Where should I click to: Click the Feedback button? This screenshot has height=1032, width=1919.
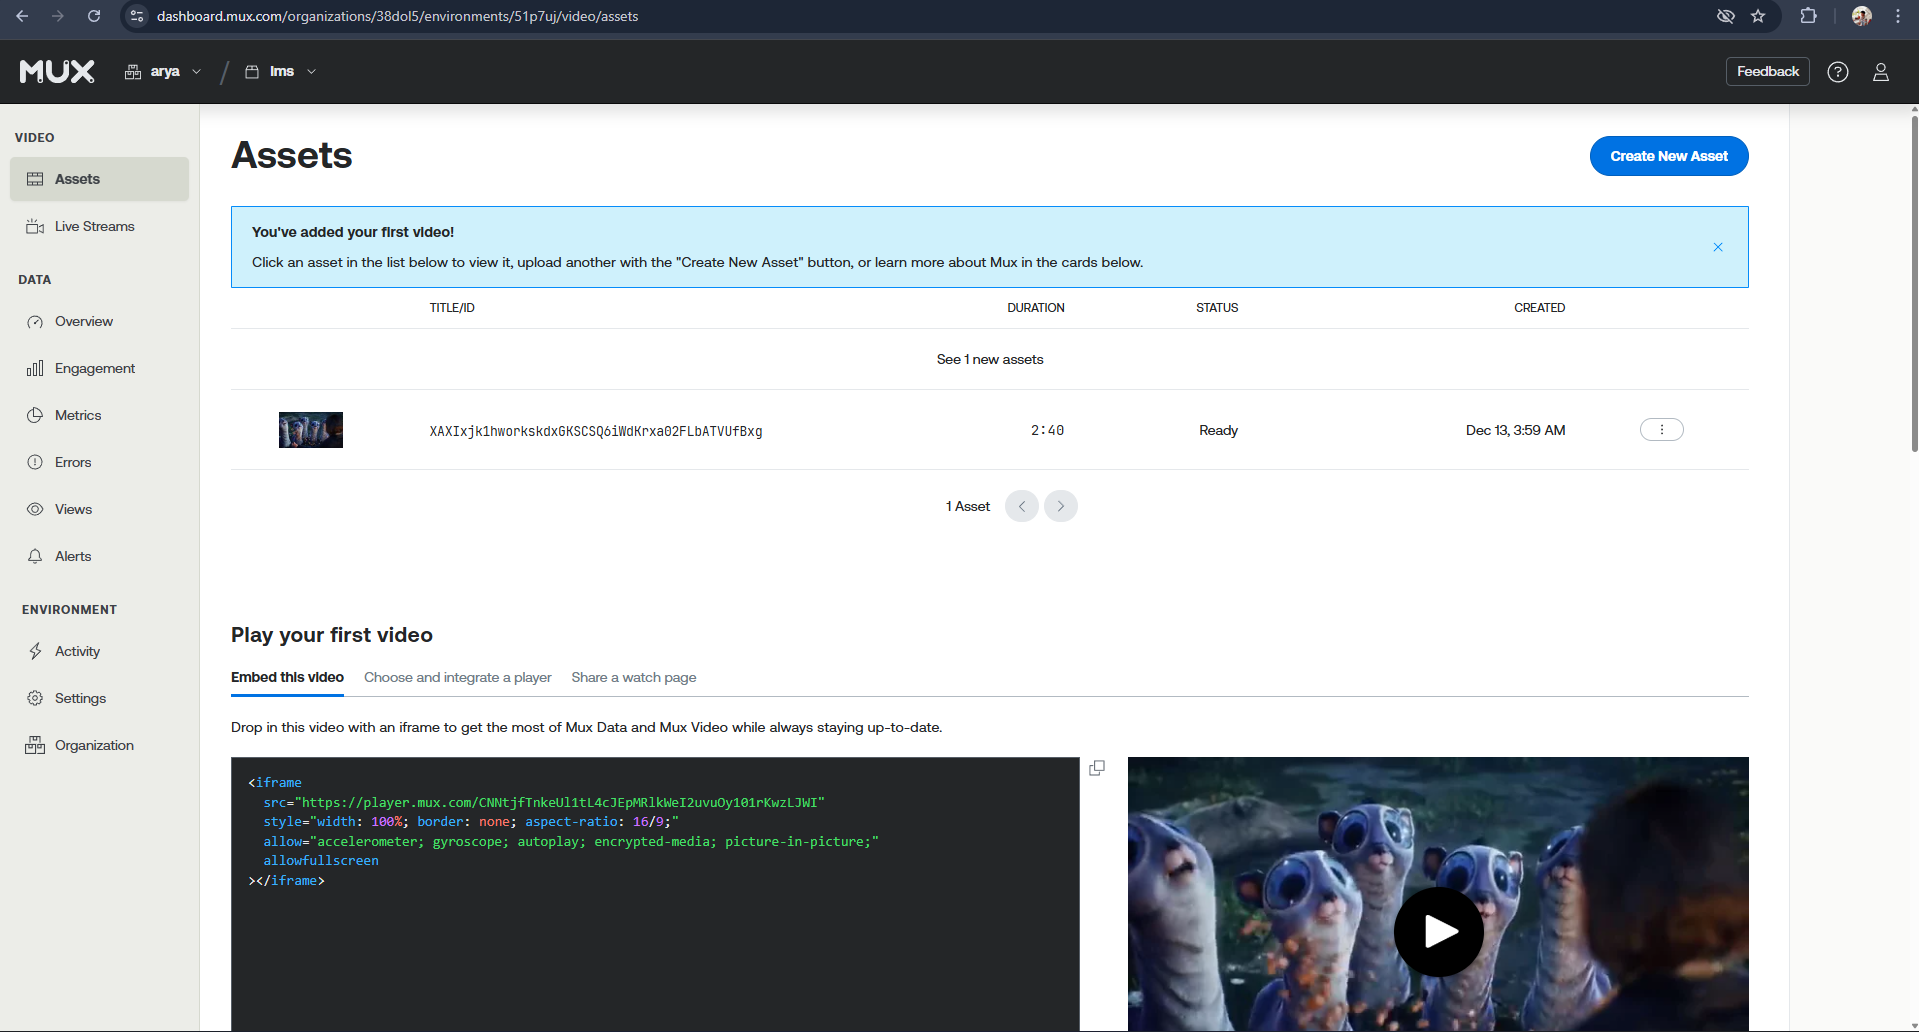coord(1767,72)
